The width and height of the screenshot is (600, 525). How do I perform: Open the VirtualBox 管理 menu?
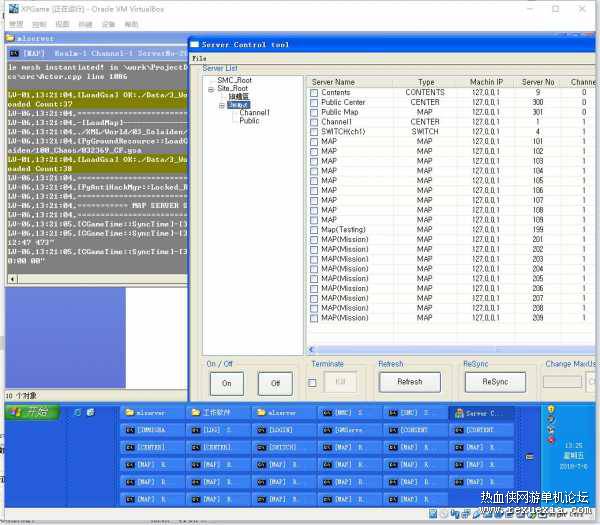(x=16, y=24)
